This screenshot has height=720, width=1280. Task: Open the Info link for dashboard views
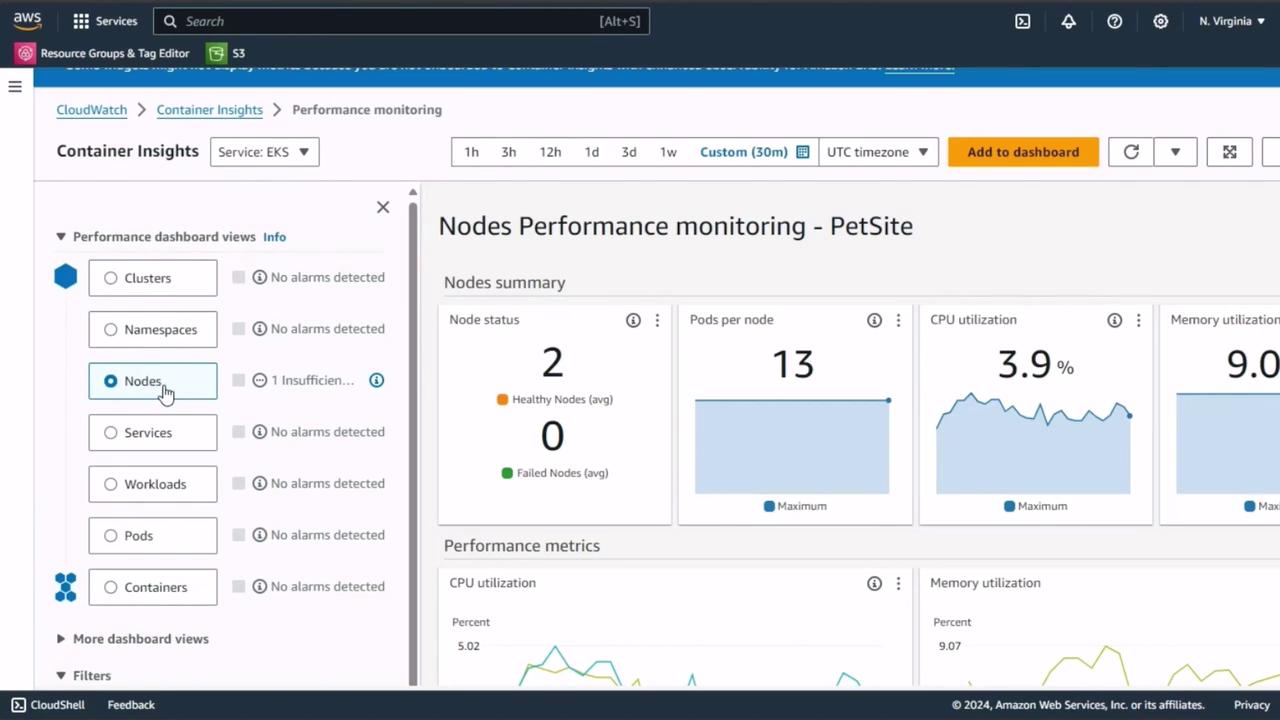pyautogui.click(x=274, y=237)
